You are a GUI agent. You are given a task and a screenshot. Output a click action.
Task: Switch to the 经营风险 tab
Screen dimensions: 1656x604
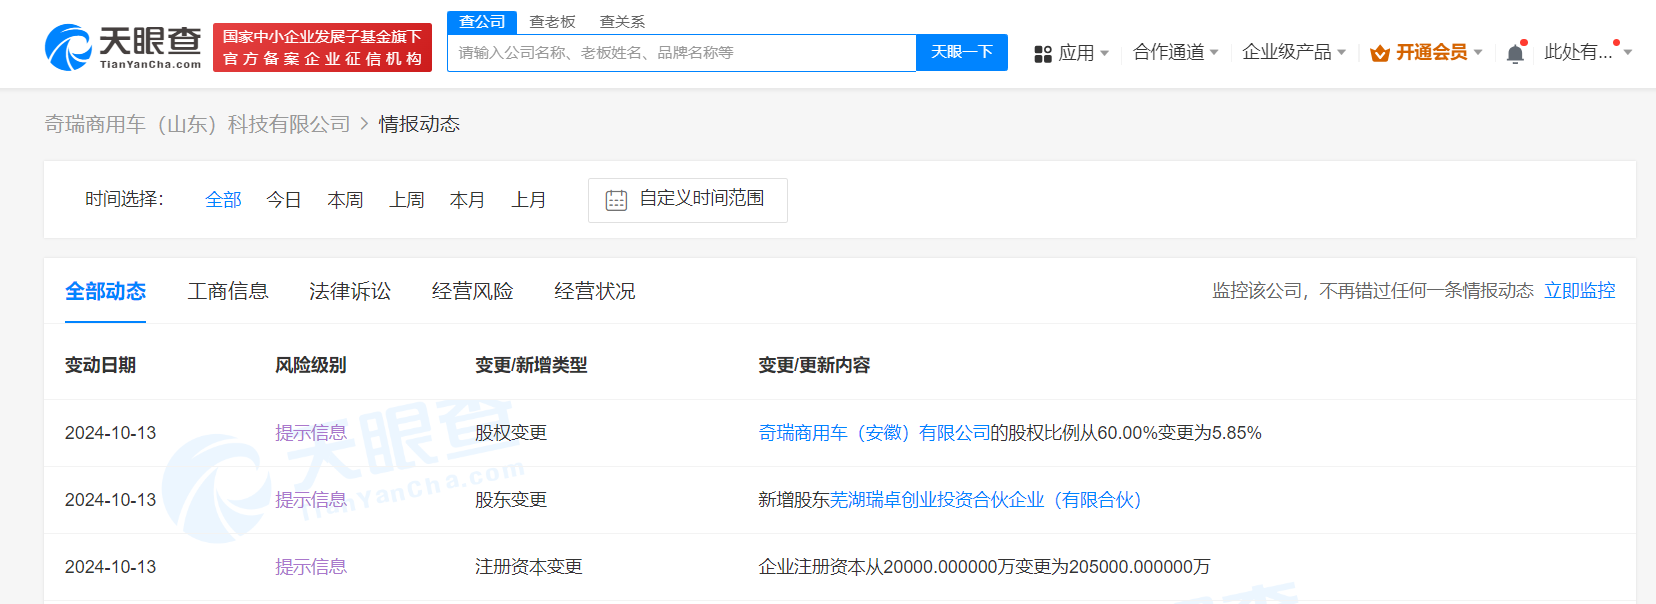click(x=472, y=291)
